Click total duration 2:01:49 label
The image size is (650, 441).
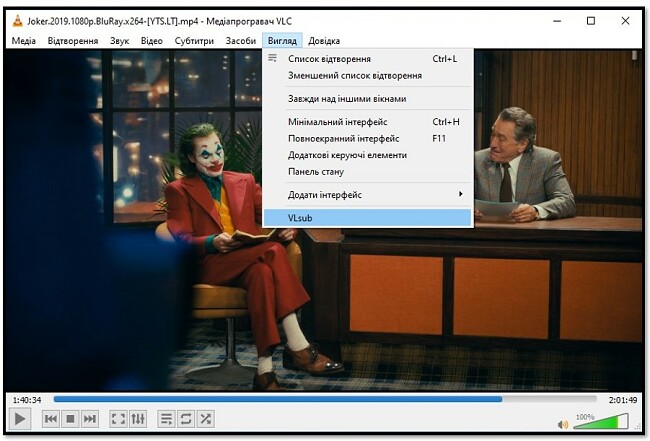pos(623,400)
